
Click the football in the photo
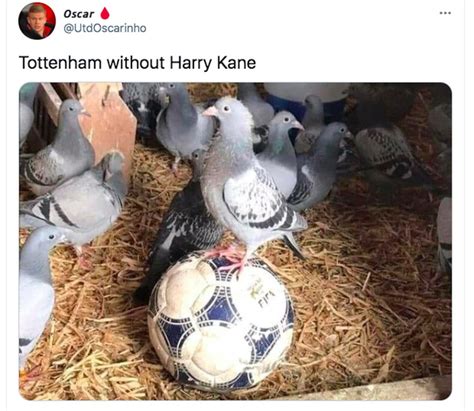coord(221,321)
